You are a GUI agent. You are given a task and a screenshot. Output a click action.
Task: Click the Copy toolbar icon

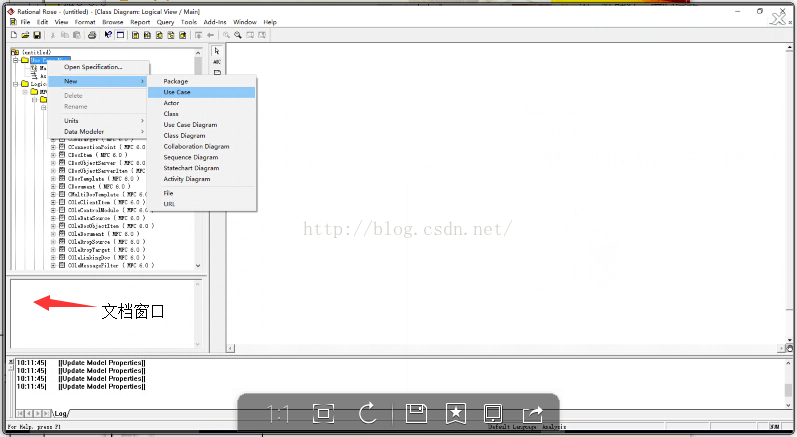(65, 35)
